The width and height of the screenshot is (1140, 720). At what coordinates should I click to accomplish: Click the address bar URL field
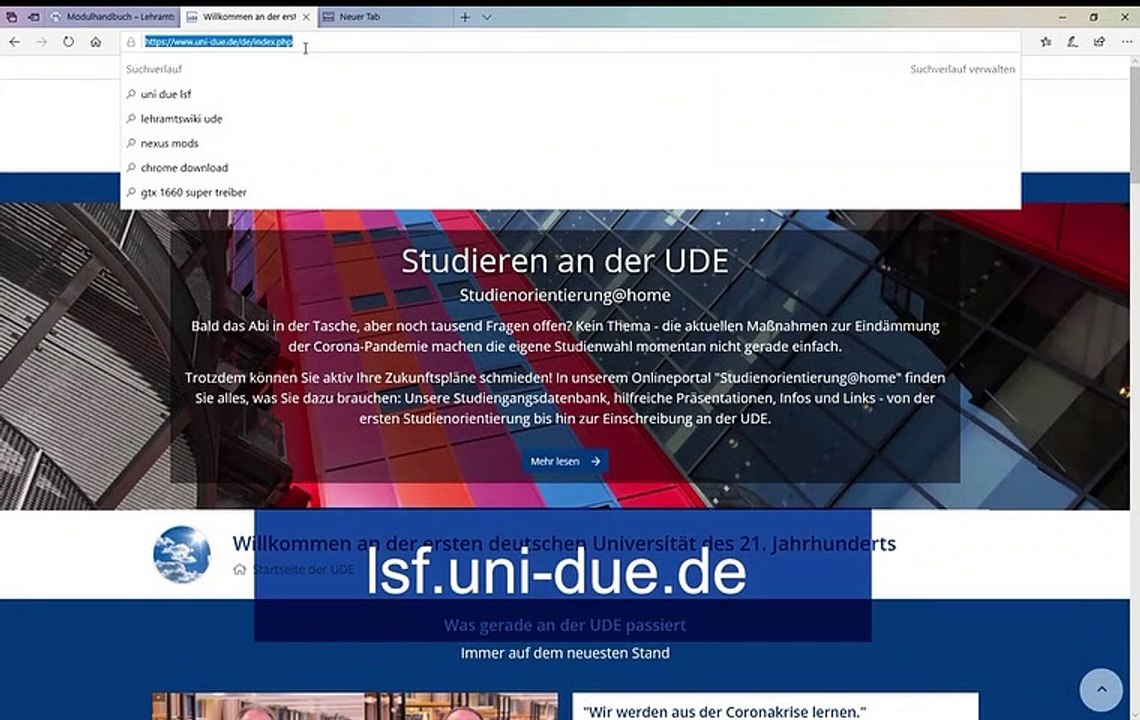coord(571,42)
